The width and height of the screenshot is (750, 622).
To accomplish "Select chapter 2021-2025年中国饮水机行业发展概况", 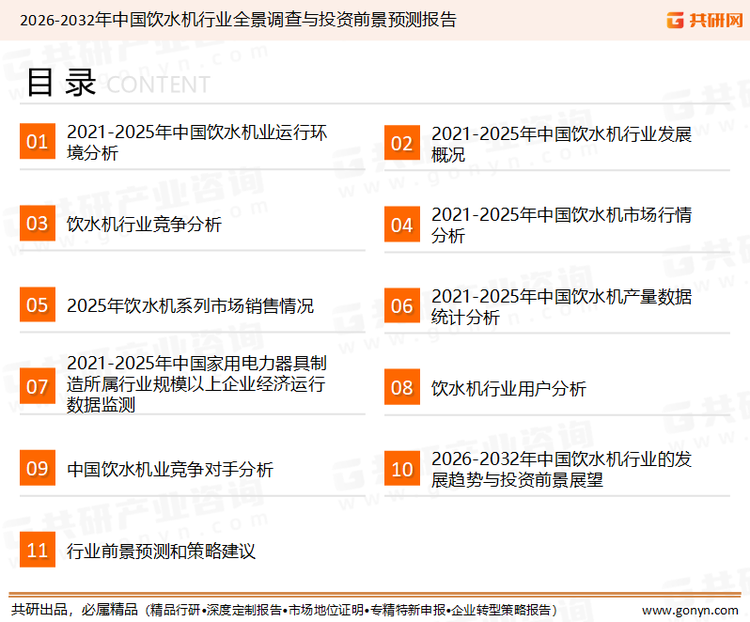I will [561, 144].
